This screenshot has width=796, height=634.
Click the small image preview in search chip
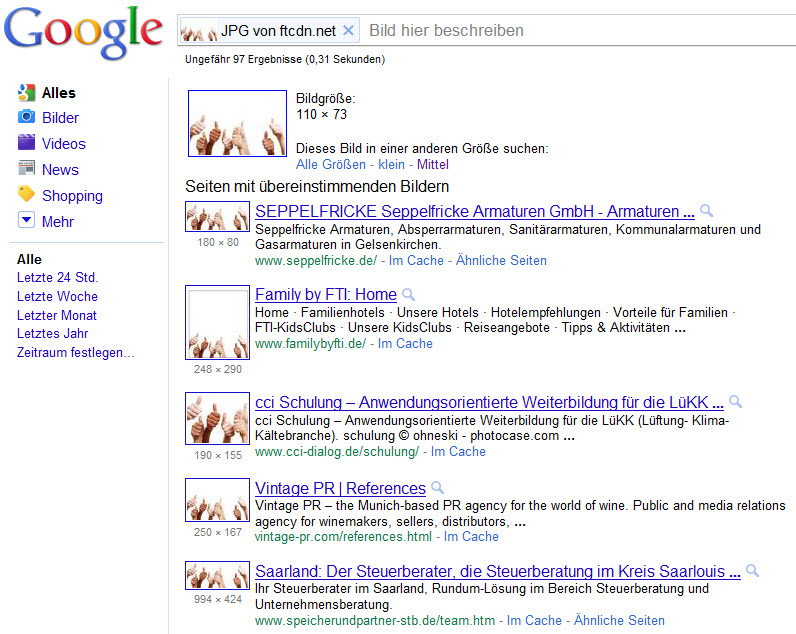(x=200, y=32)
